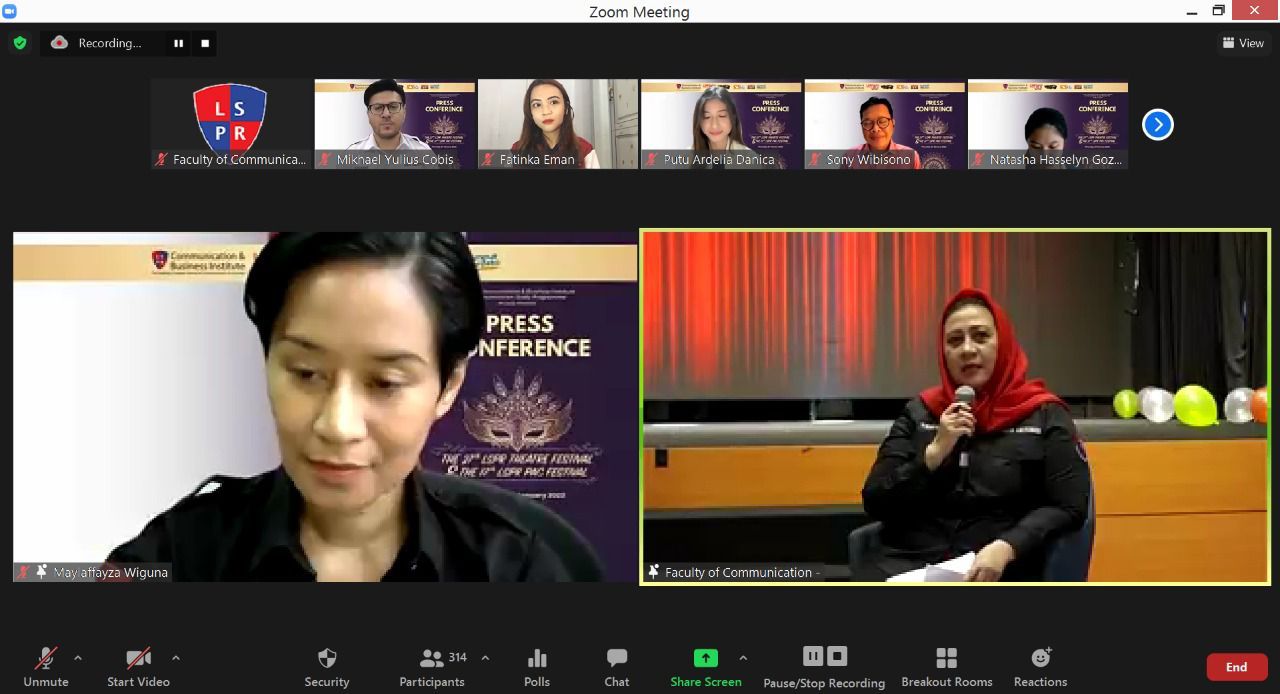Open the Polls icon
This screenshot has height=694, width=1280.
tap(537, 667)
